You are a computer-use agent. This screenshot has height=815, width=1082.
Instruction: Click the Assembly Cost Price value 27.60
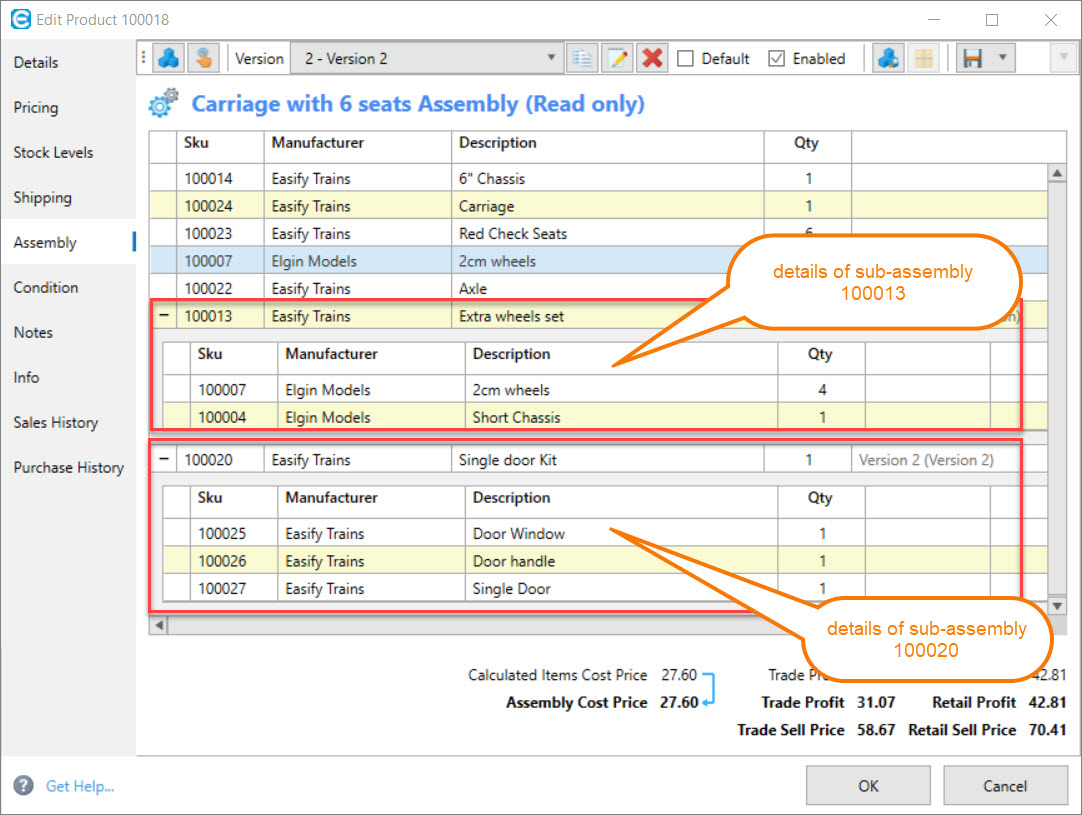click(x=679, y=702)
